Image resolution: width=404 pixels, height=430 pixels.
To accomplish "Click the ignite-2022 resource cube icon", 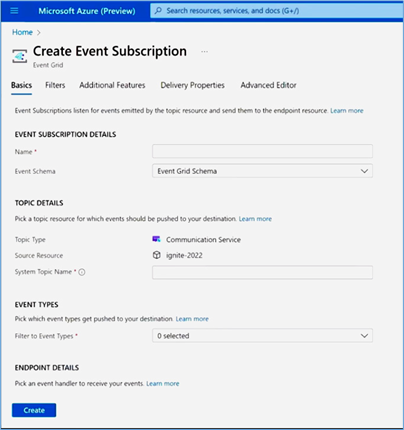I will (x=156, y=255).
